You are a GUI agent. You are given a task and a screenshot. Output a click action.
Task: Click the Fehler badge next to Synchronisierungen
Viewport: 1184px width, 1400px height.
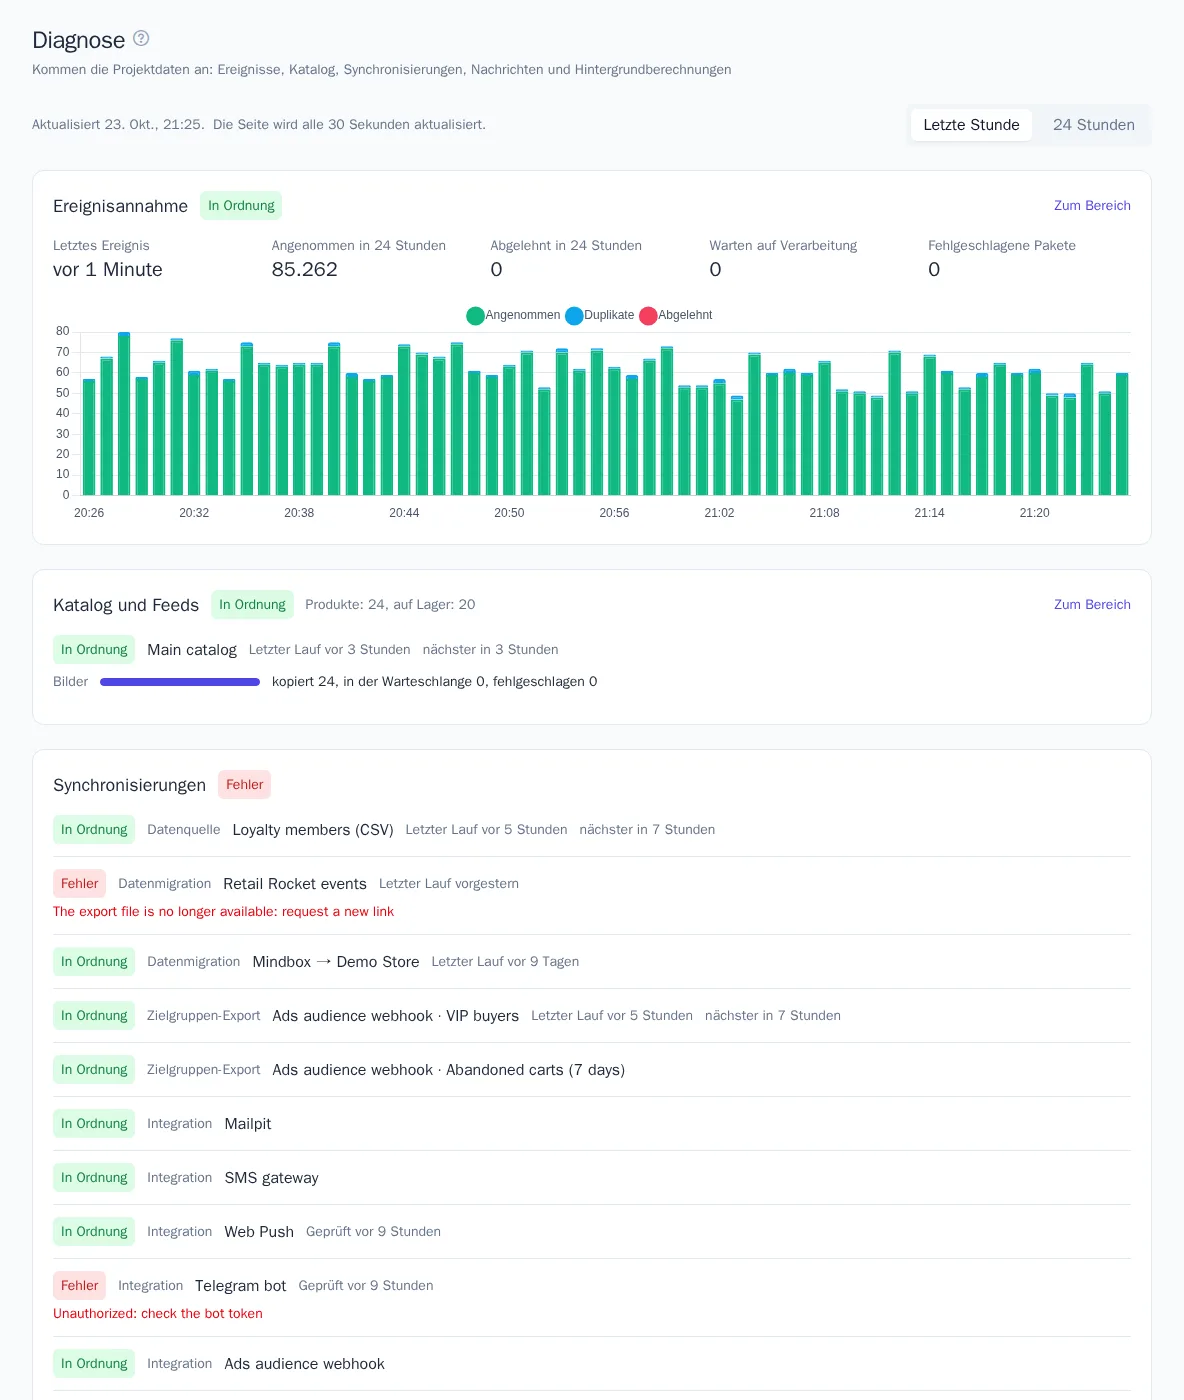(x=244, y=785)
